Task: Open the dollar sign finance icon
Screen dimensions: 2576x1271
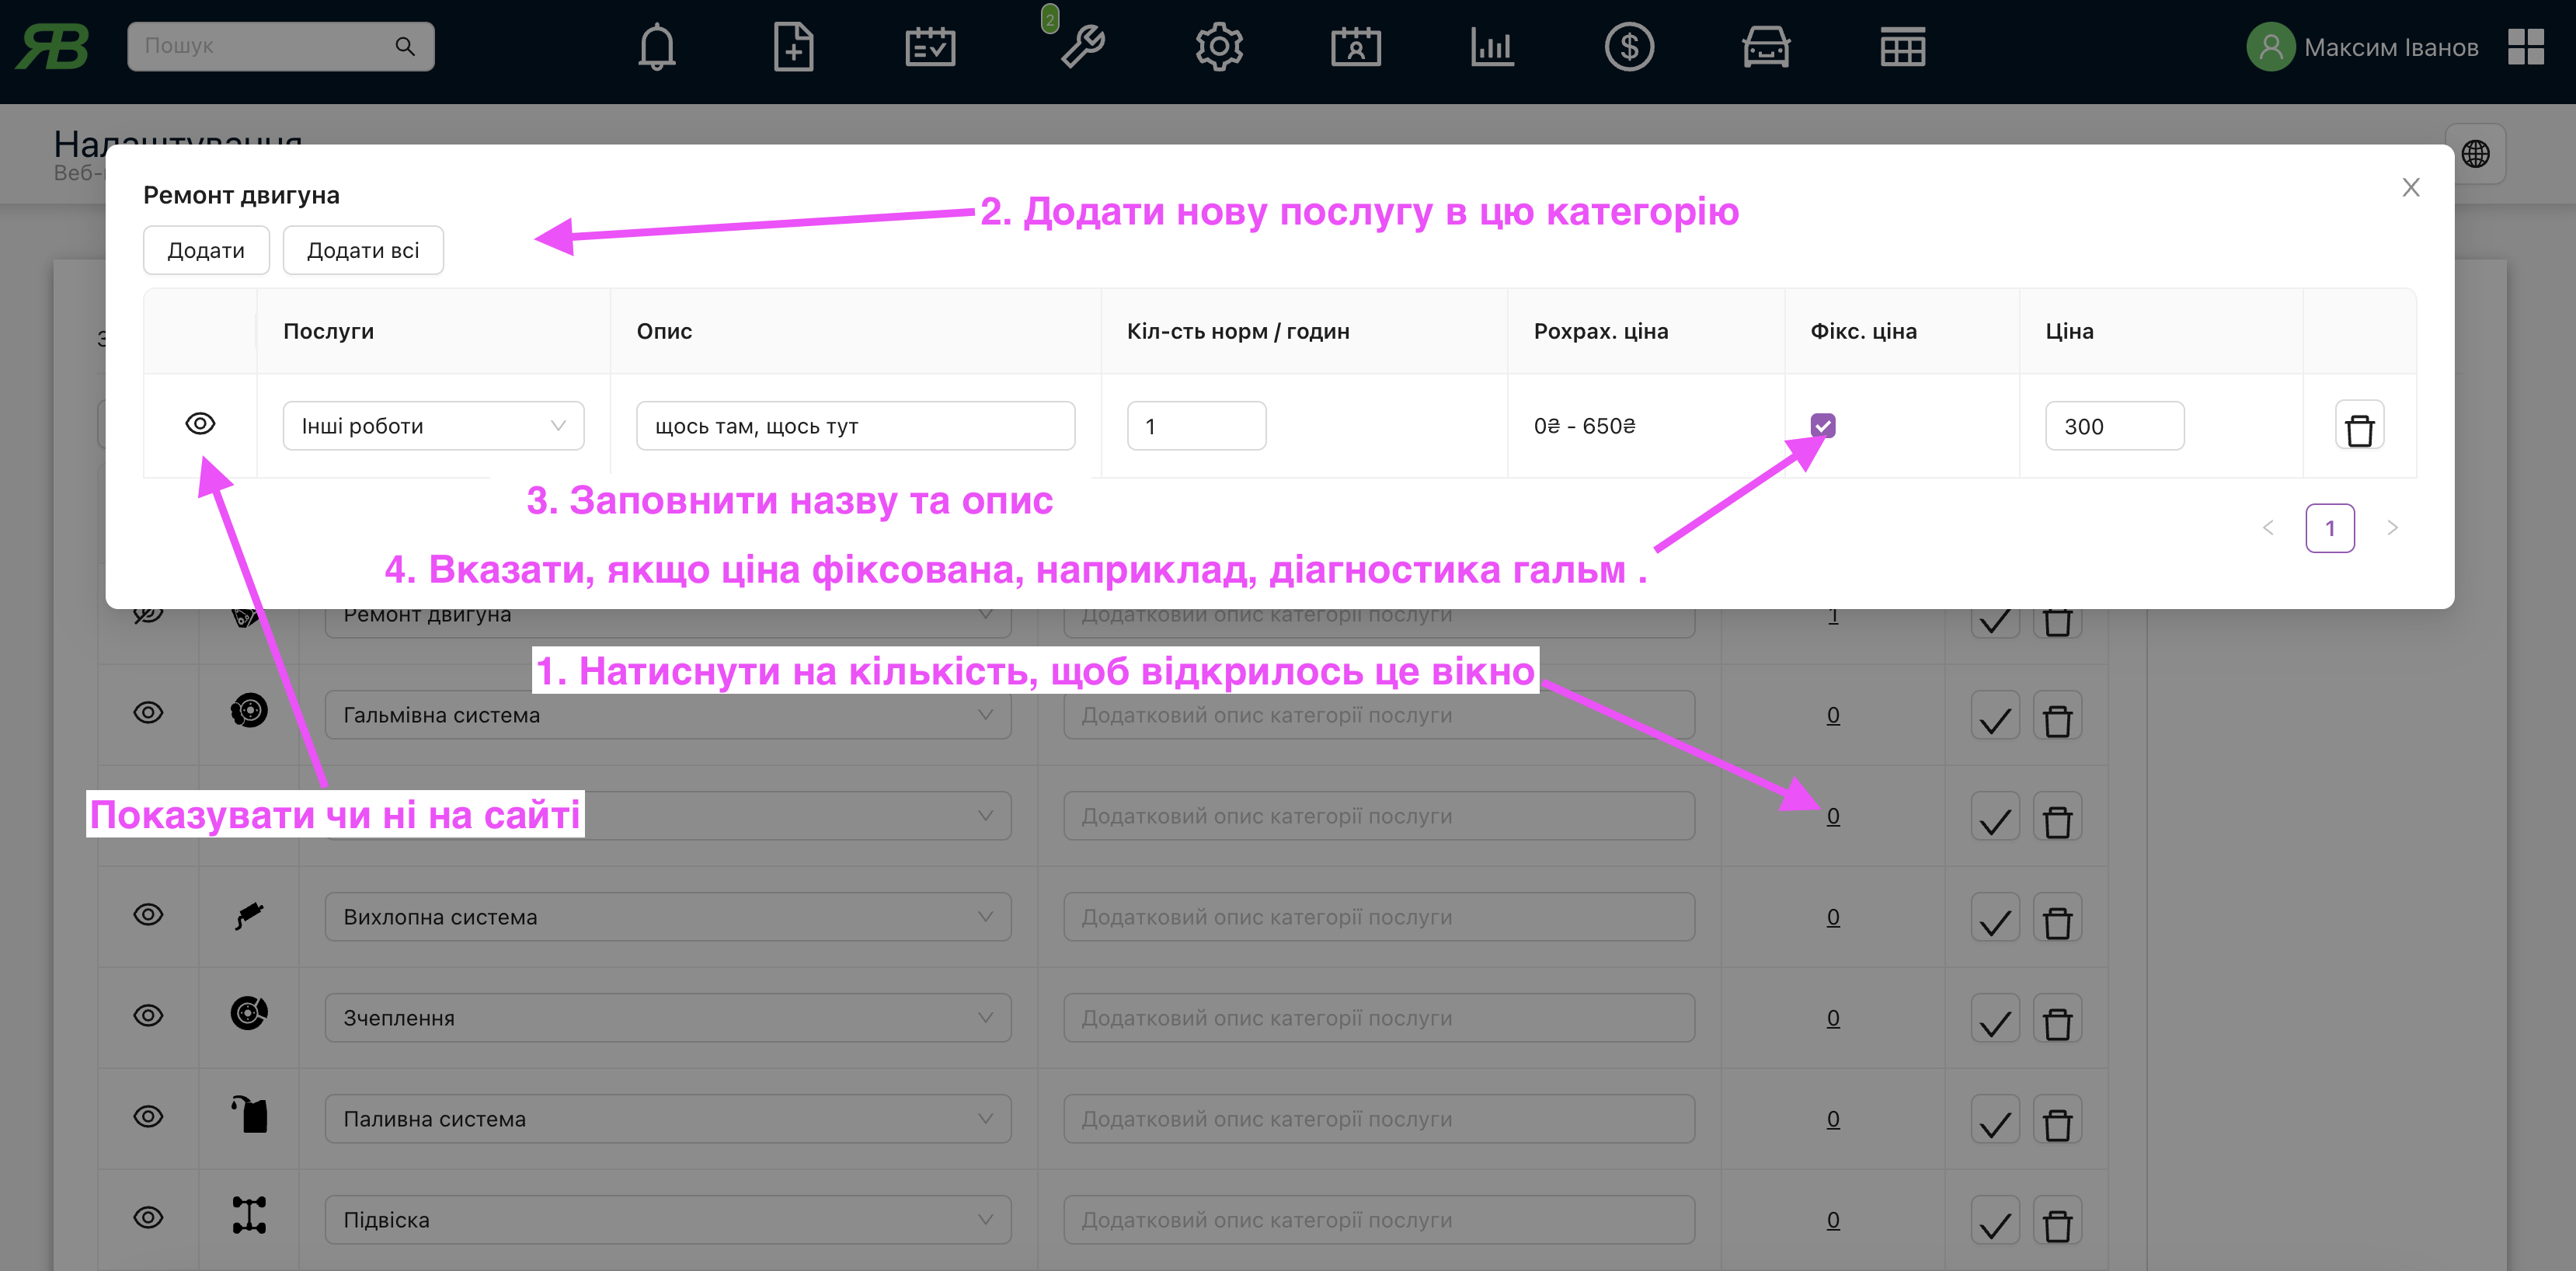Action: click(1629, 47)
